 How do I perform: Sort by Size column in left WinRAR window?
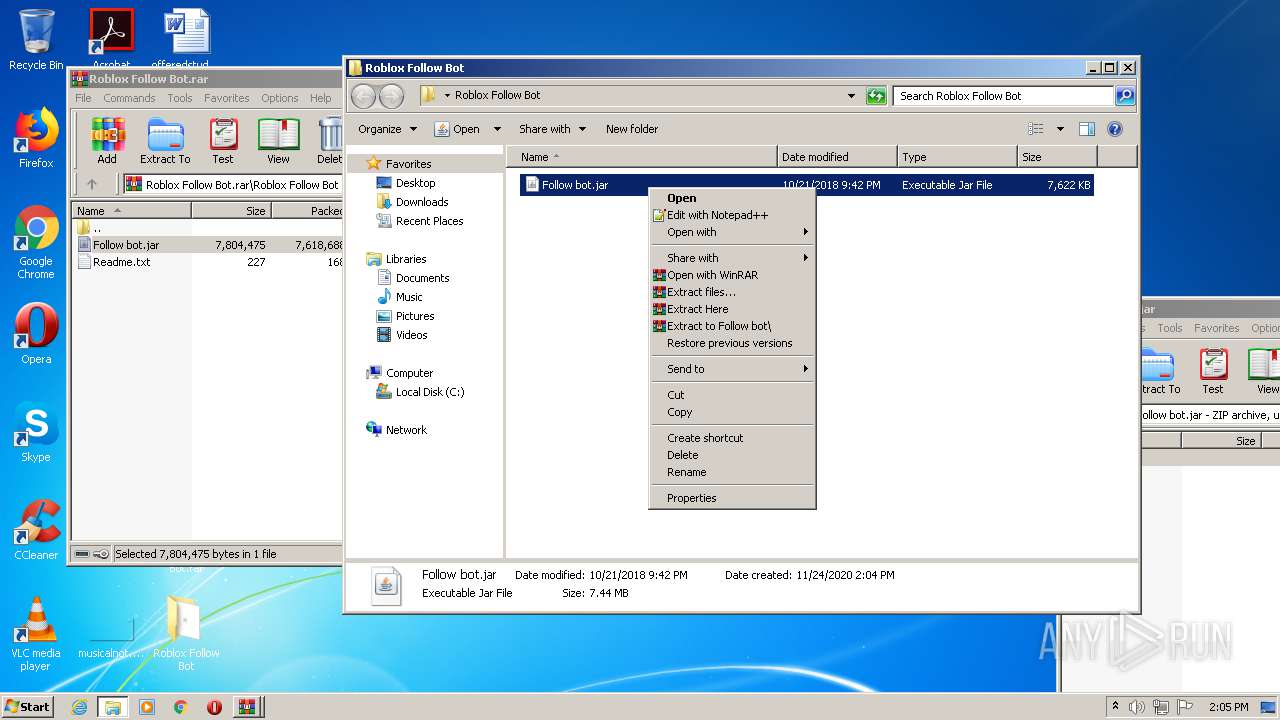tap(231, 211)
